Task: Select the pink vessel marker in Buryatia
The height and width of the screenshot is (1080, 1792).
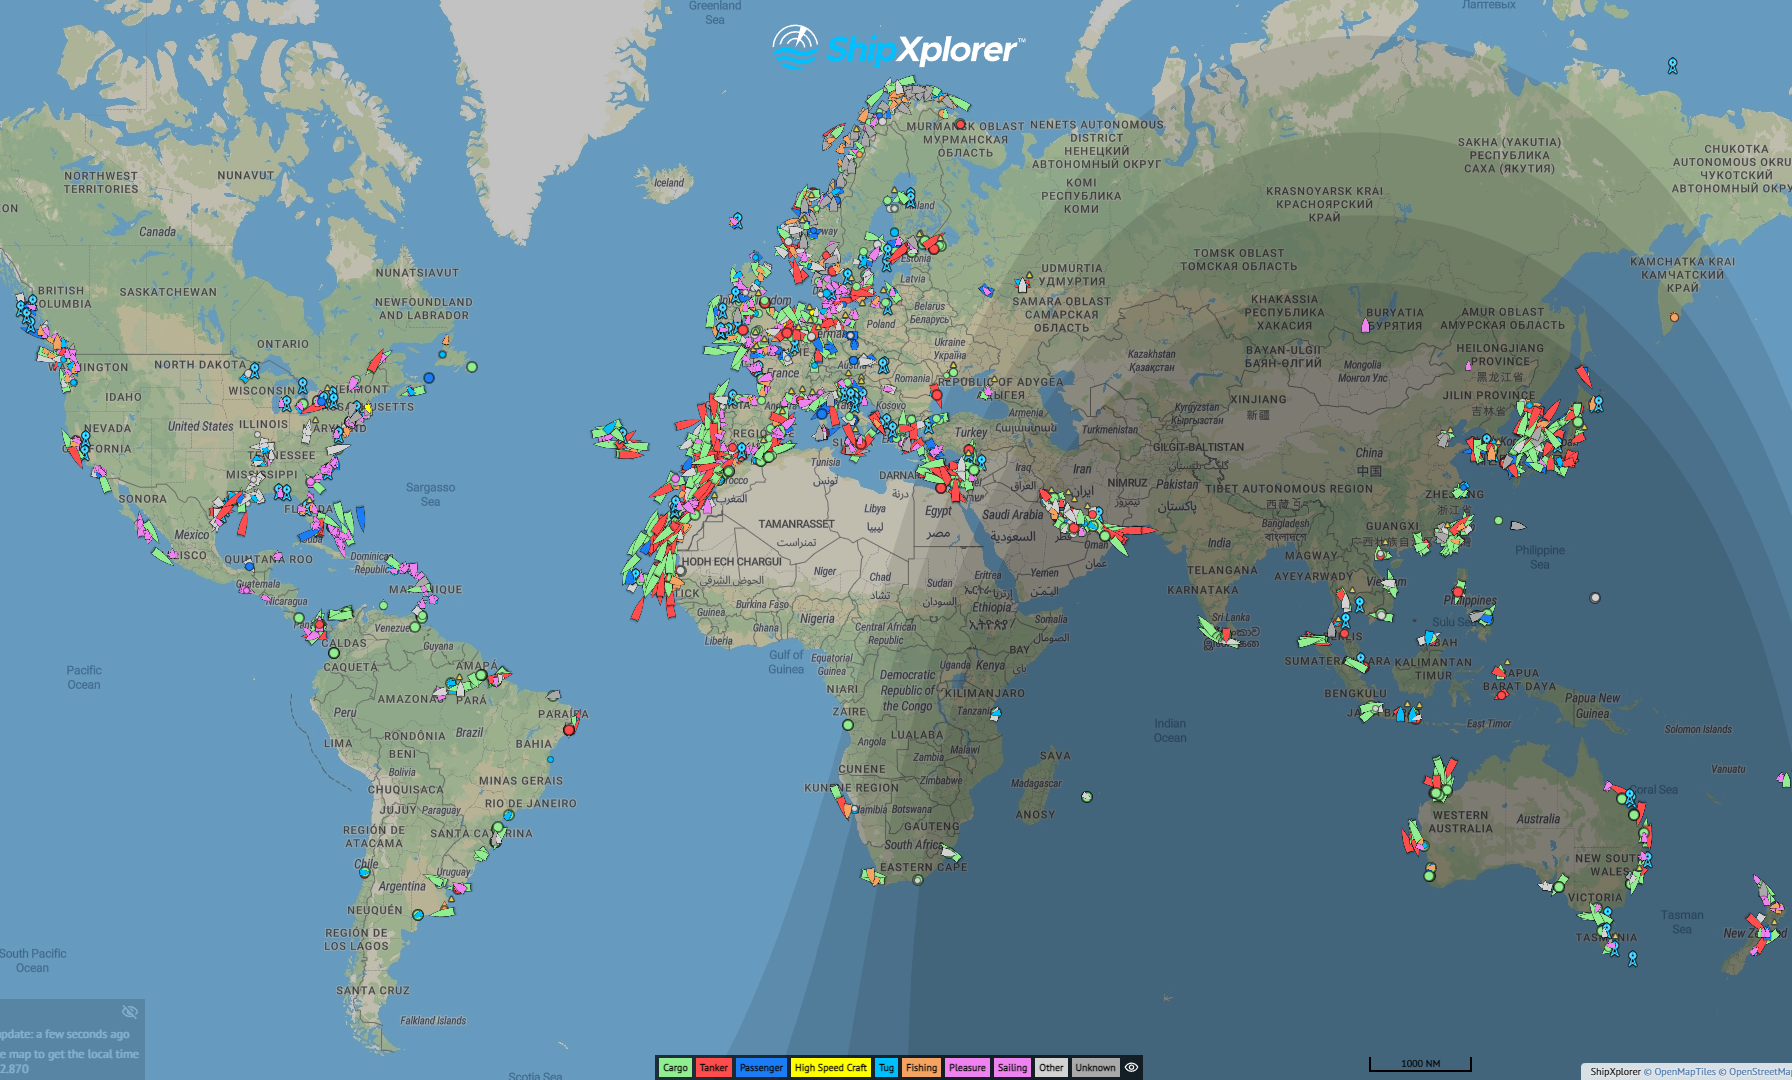Action: 1366,326
